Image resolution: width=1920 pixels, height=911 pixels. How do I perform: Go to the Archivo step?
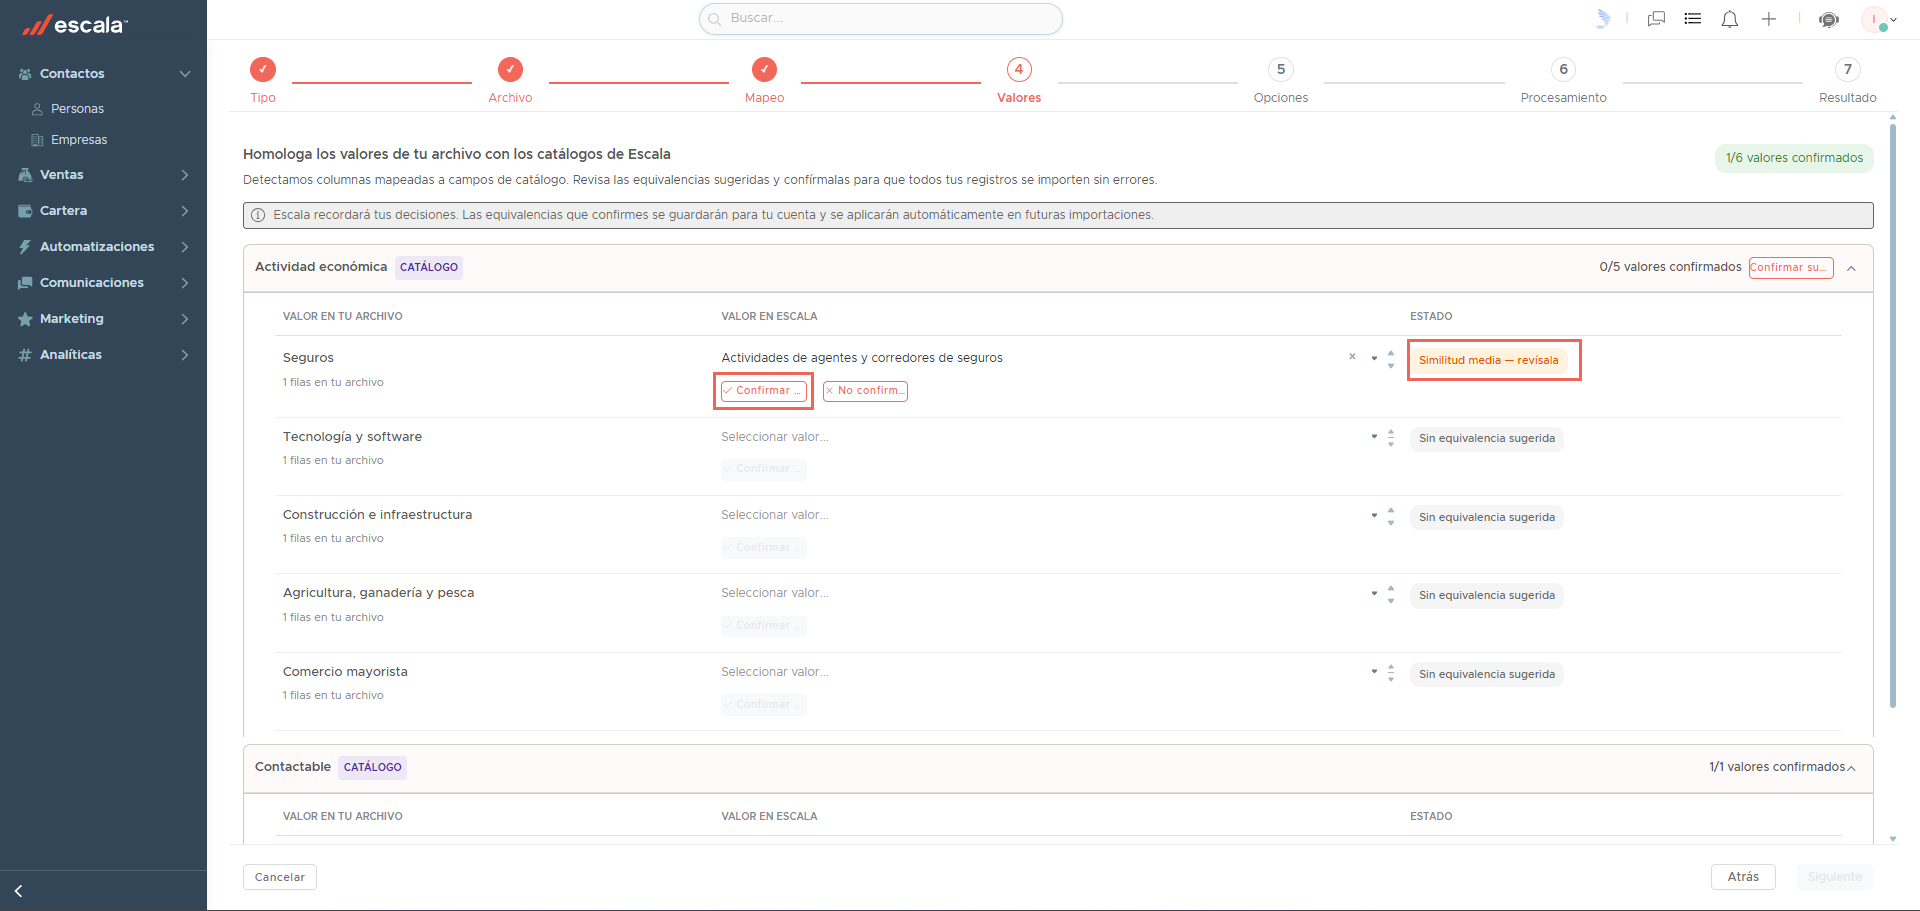click(x=510, y=79)
